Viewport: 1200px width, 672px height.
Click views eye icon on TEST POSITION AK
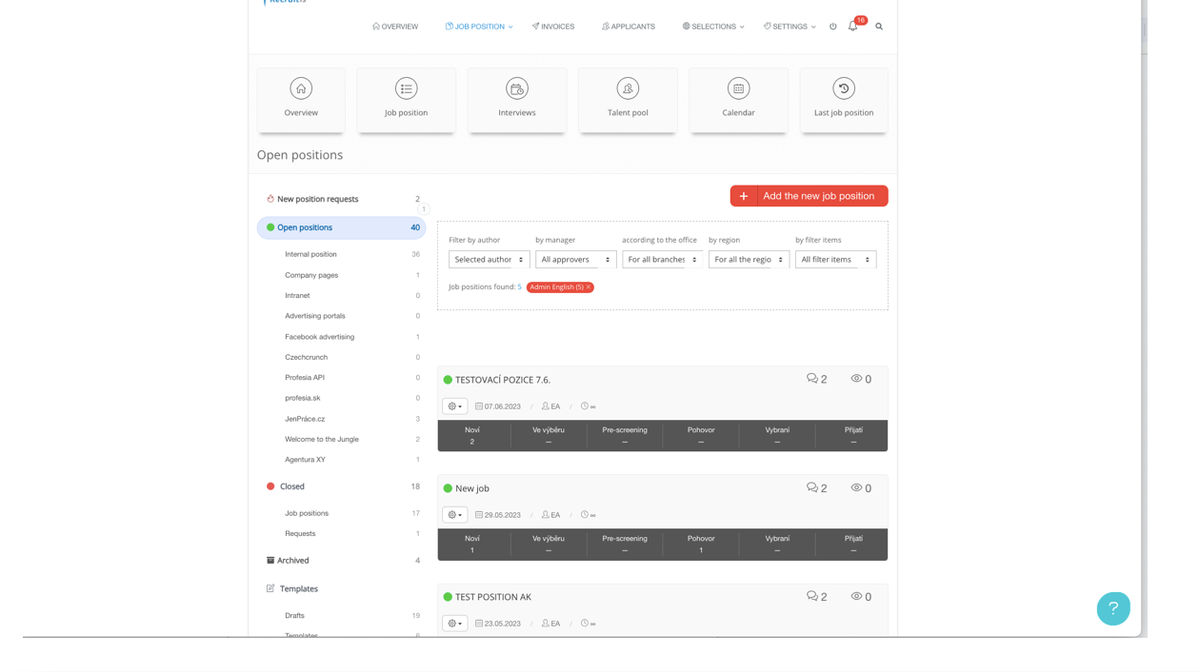(x=856, y=596)
